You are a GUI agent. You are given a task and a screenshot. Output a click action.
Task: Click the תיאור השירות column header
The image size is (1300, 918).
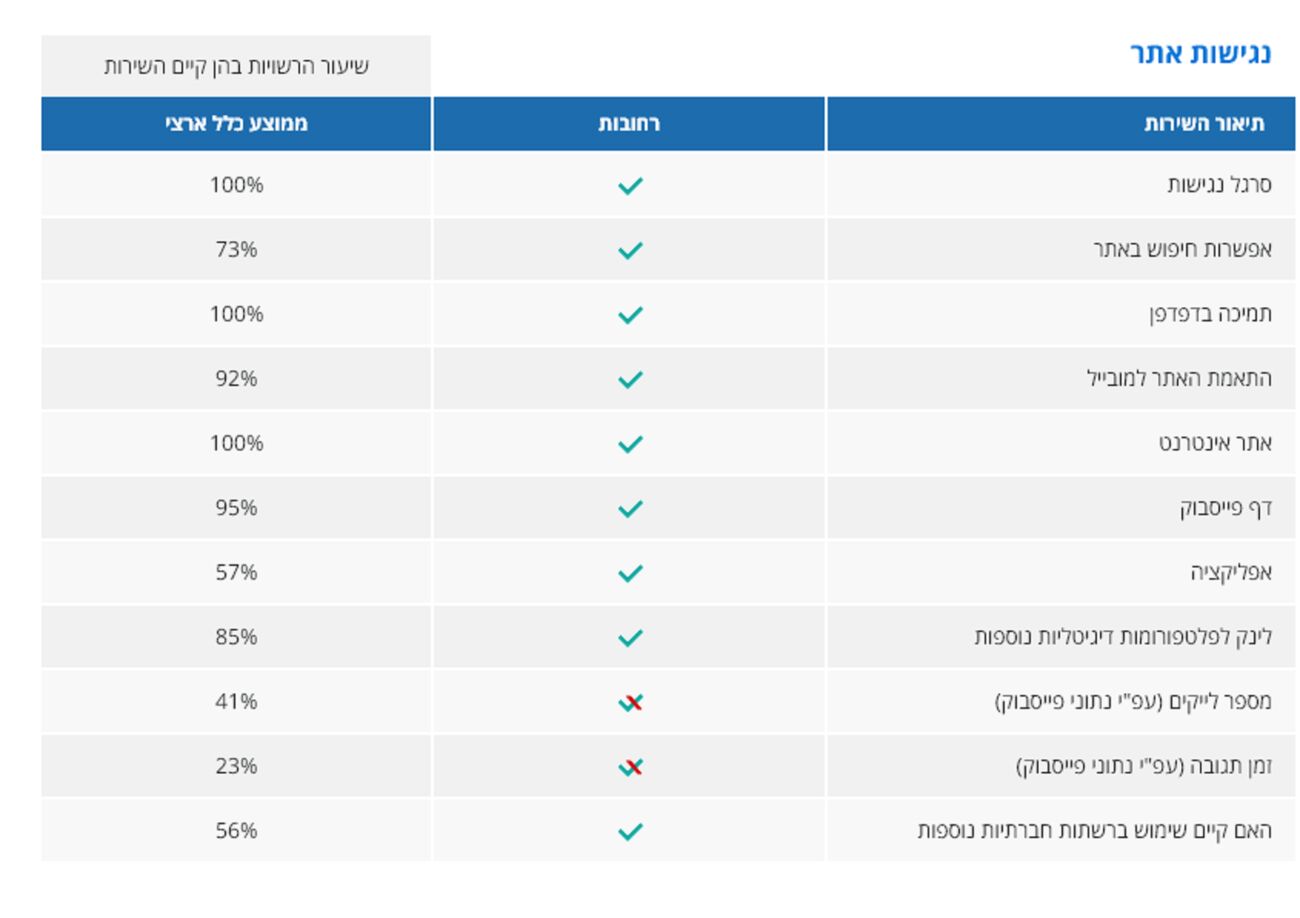pyautogui.click(x=1204, y=124)
